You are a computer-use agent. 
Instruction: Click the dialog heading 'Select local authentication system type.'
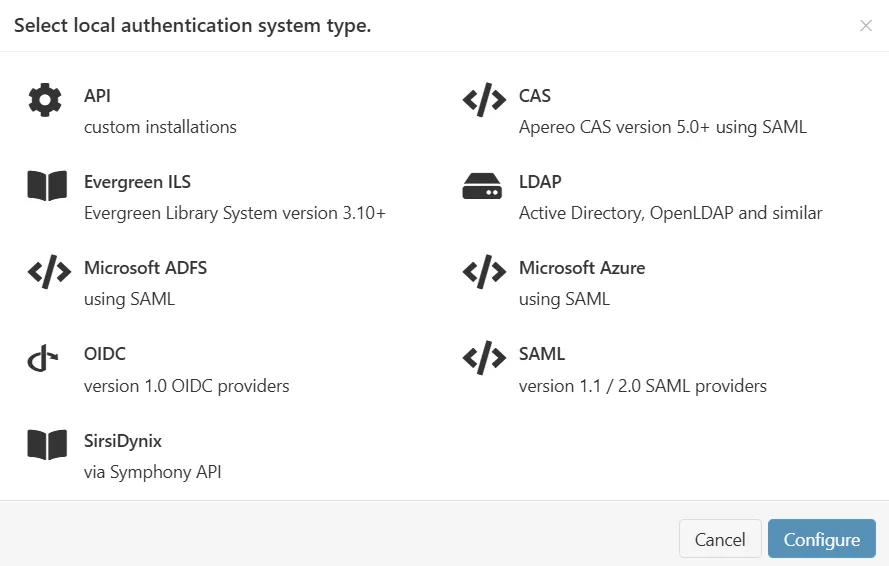coord(193,26)
